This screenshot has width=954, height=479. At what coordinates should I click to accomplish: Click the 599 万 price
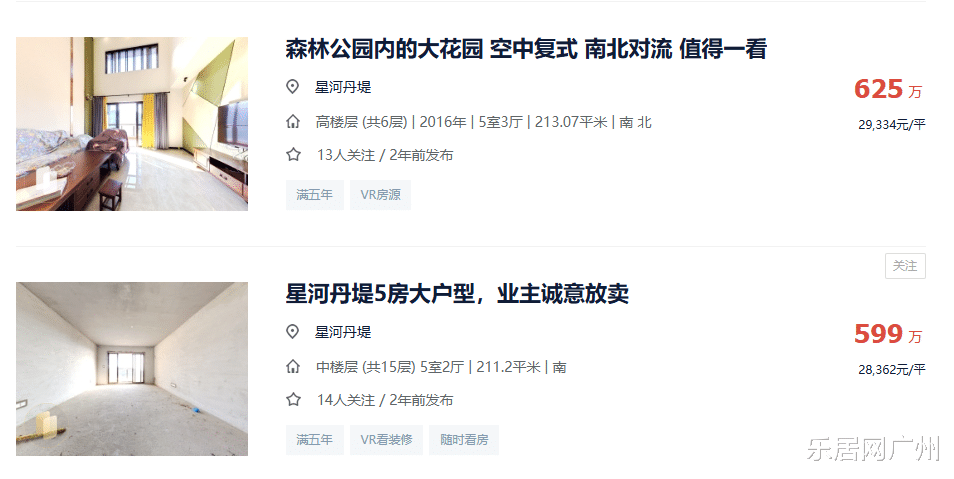click(888, 334)
